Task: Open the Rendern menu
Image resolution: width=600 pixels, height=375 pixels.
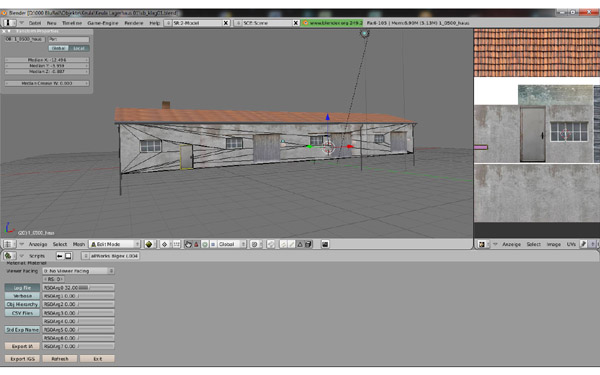Action: 134,23
